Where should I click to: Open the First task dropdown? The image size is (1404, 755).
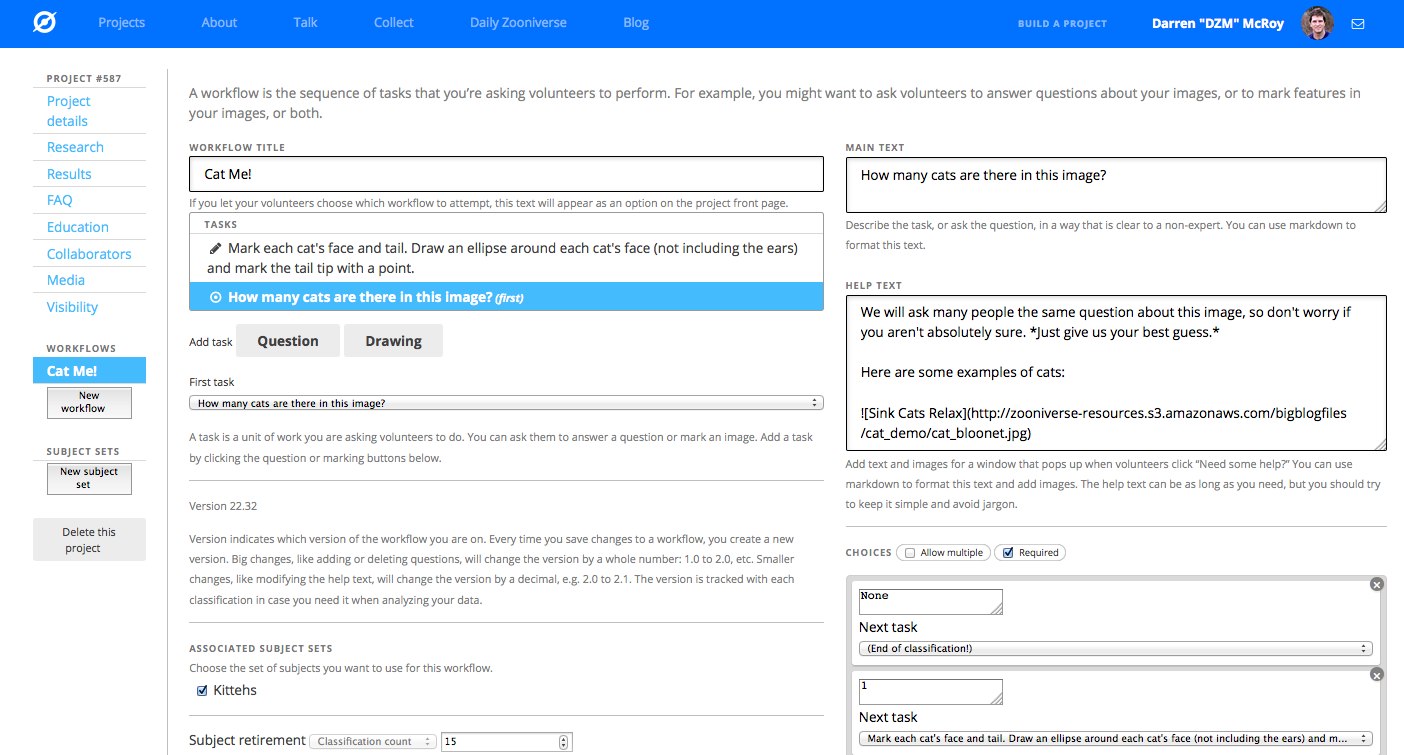[506, 403]
